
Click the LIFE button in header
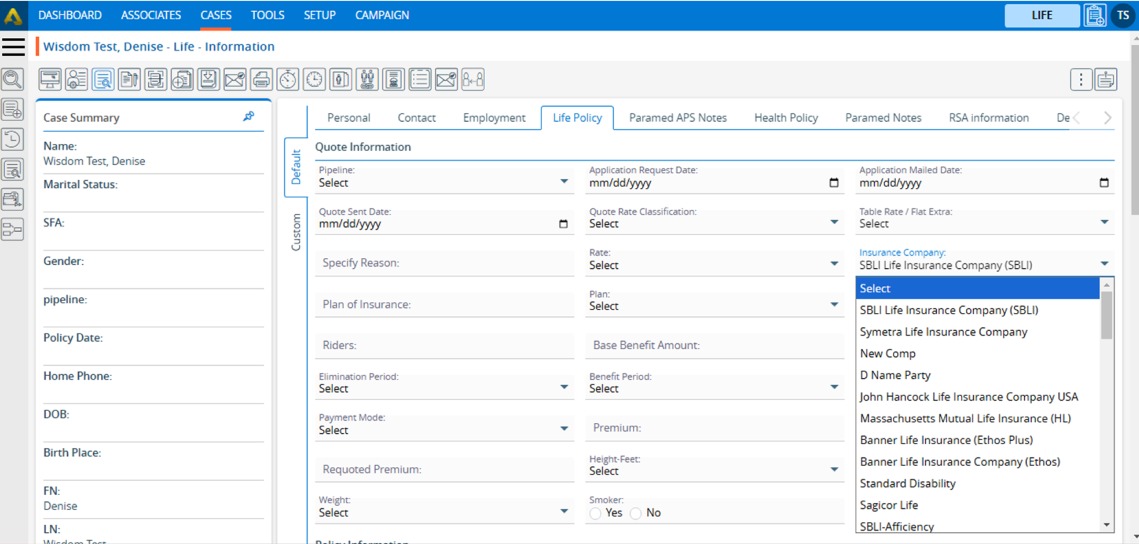pyautogui.click(x=1042, y=15)
